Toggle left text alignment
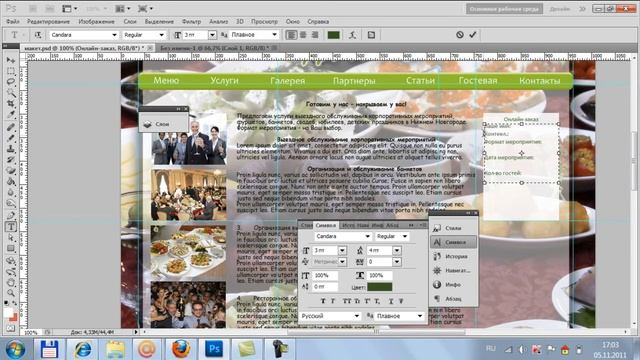This screenshot has height=360, width=640. click(291, 35)
